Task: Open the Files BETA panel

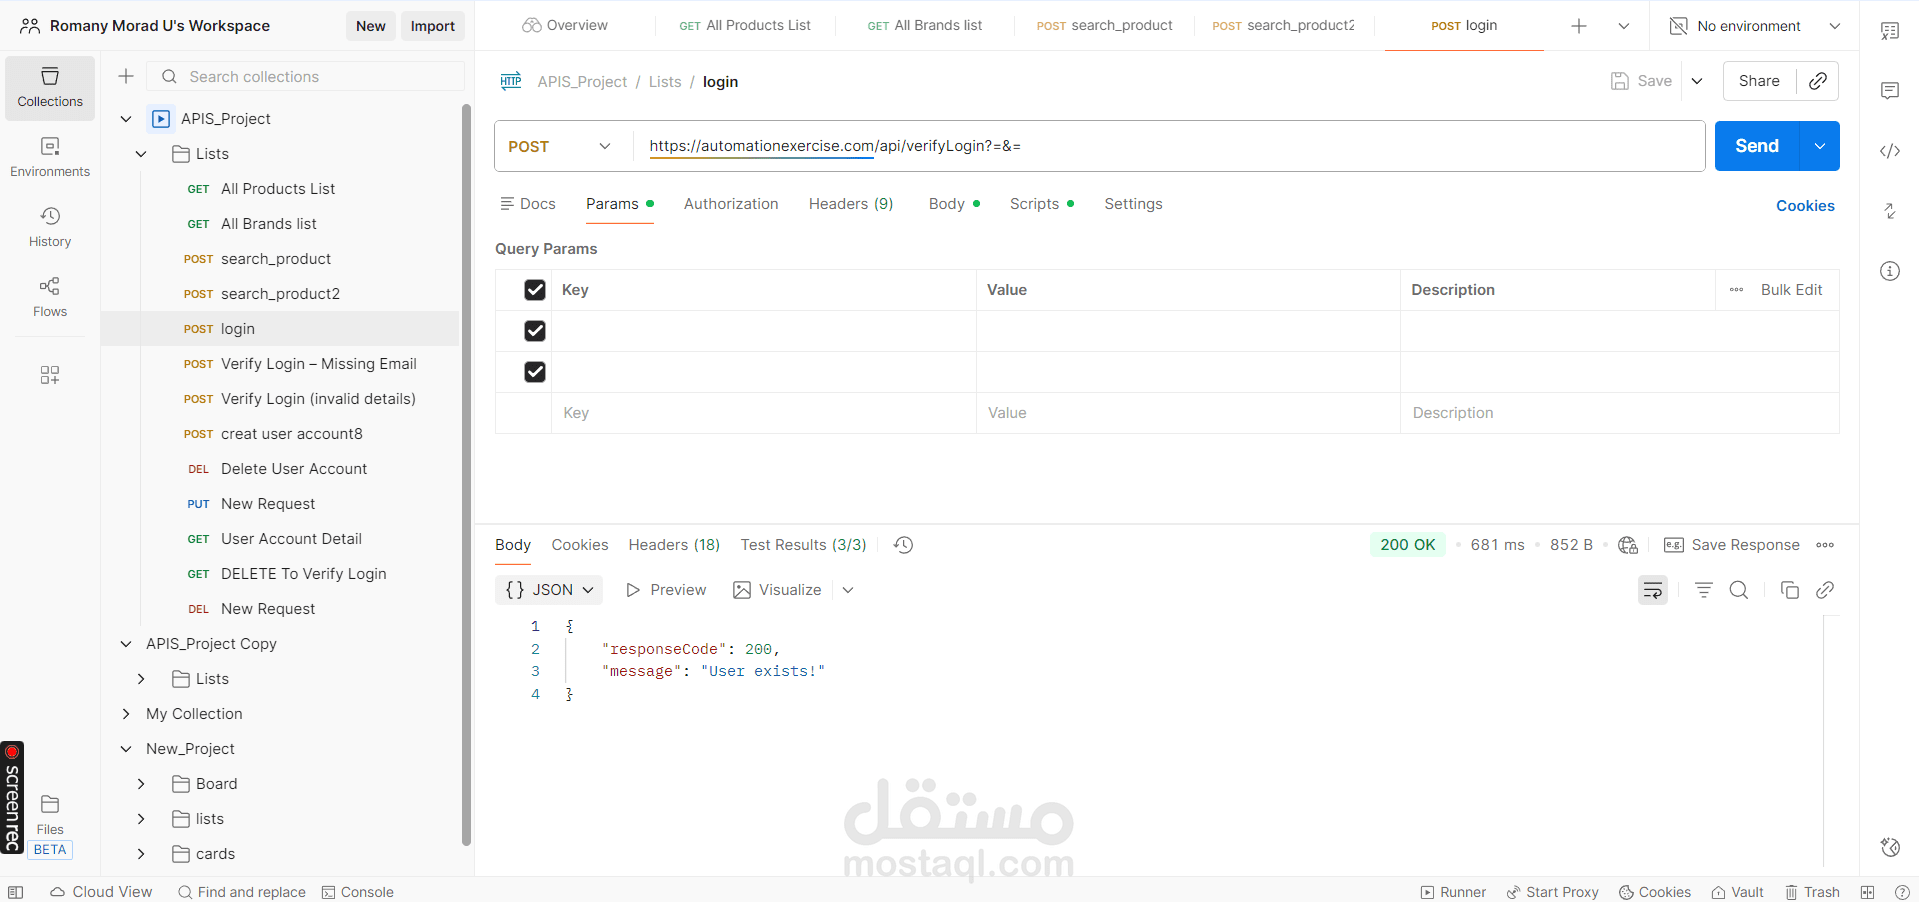Action: tap(50, 827)
